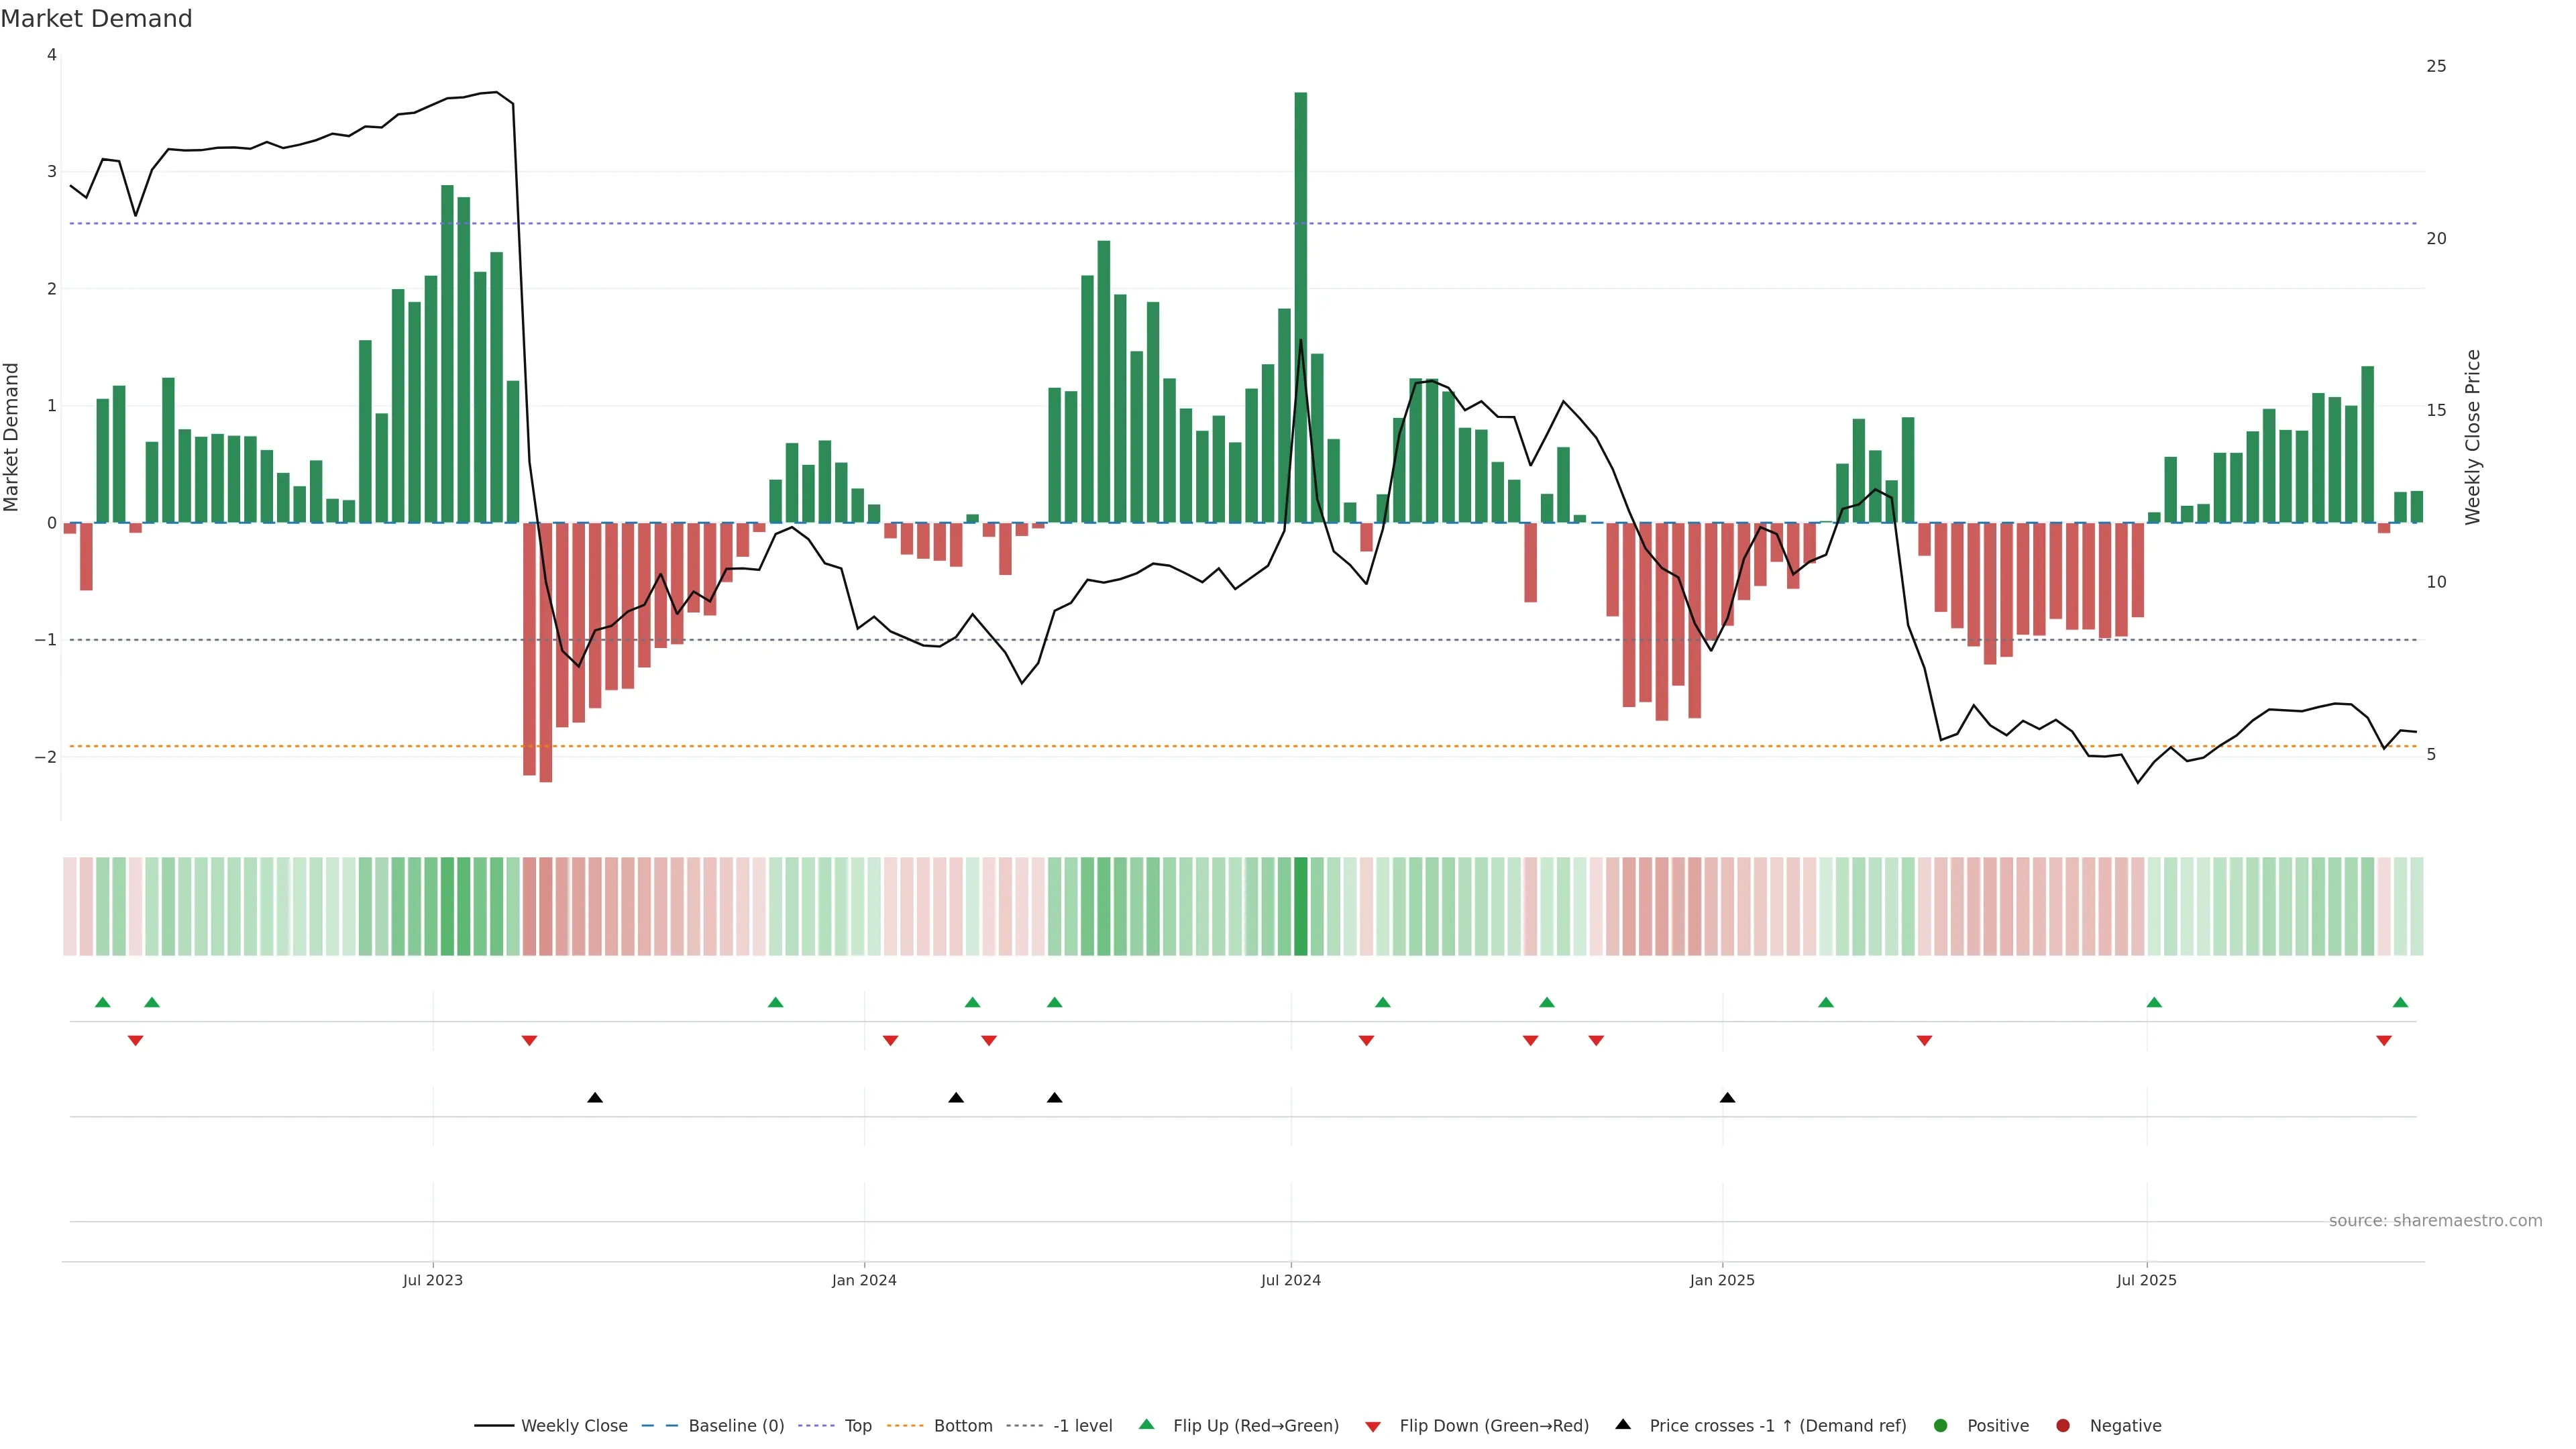Screen dimensions: 2576x1449
Task: Click the rightmost red flip-down triangle marker
Action: [x=2384, y=1041]
